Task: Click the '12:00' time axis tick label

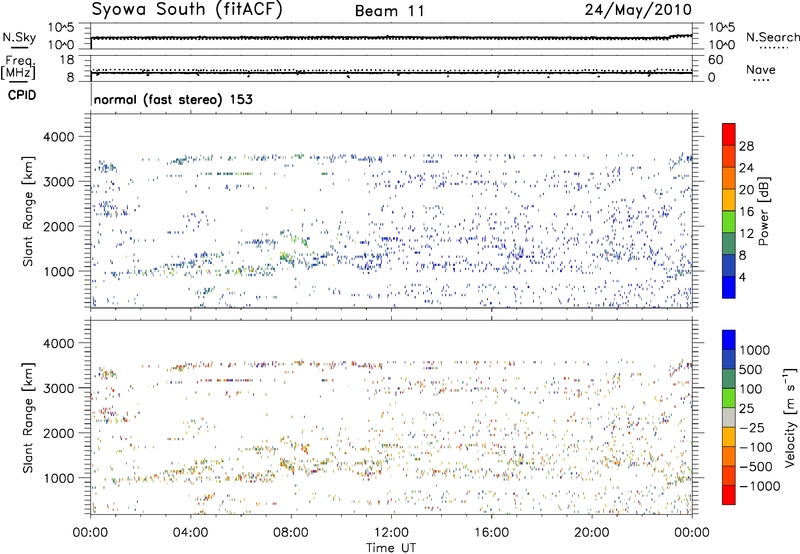Action: click(391, 533)
